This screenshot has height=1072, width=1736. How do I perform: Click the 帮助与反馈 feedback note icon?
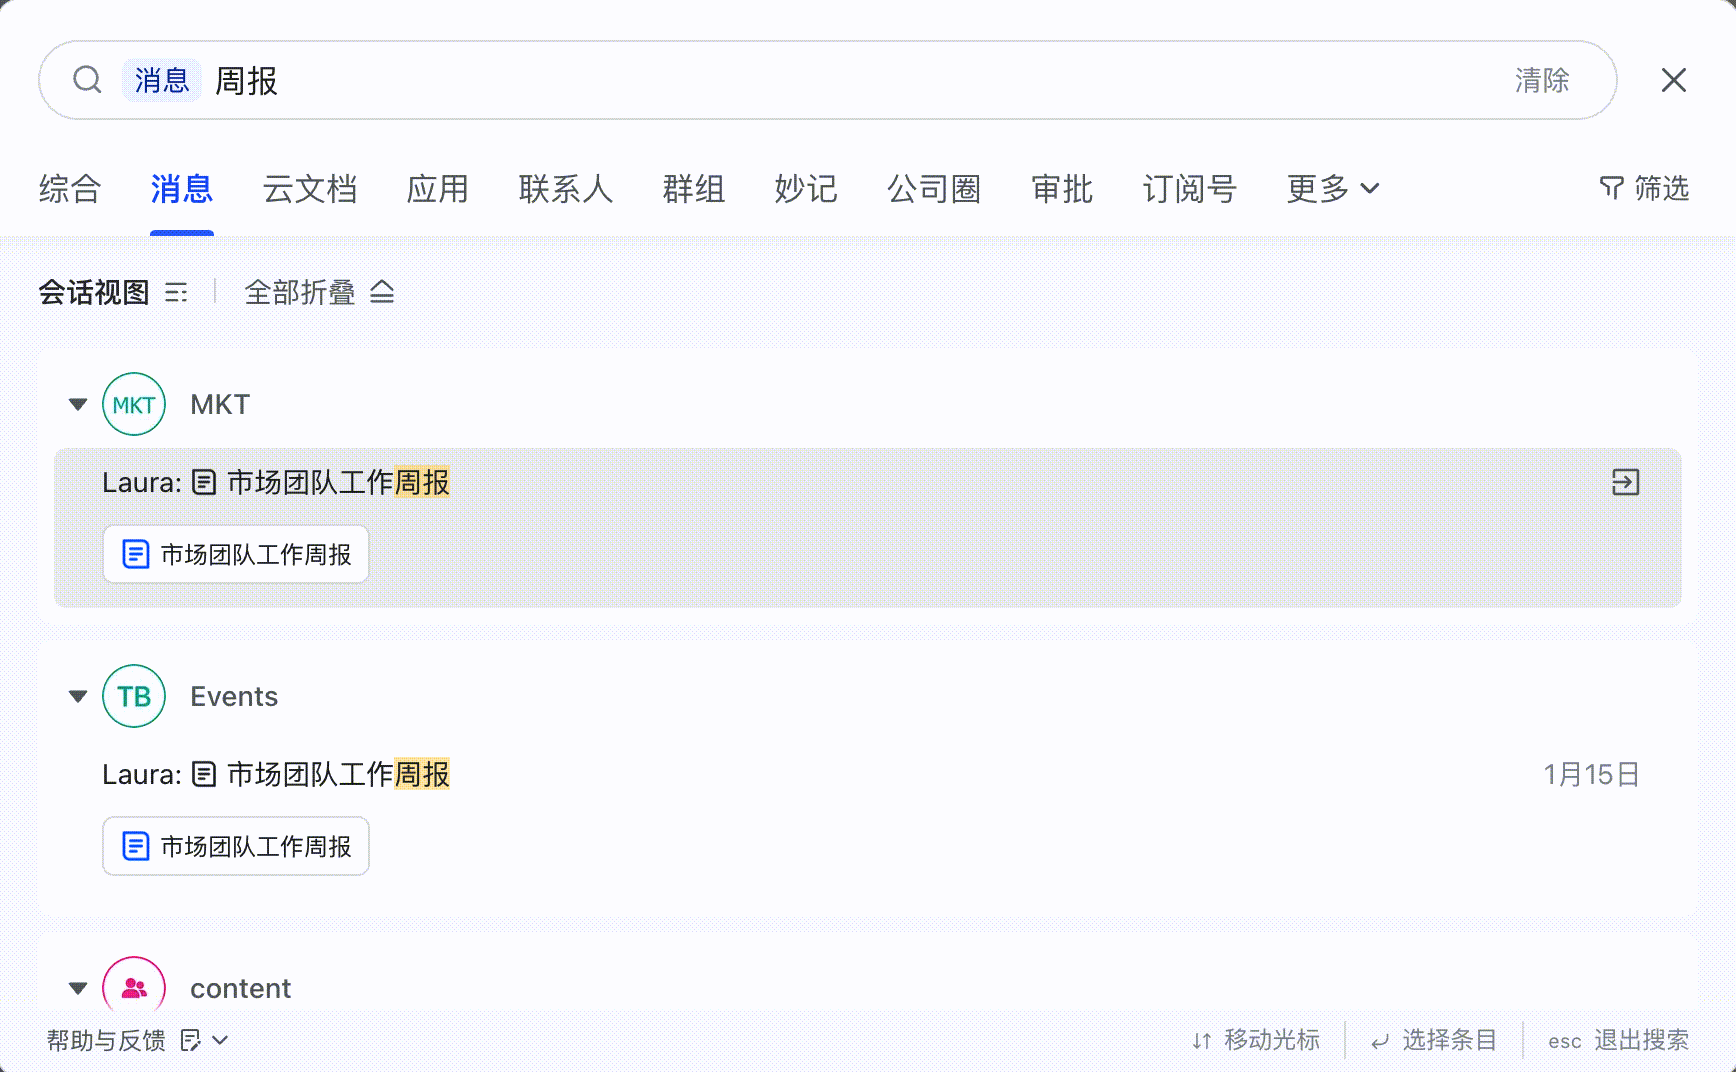(191, 1040)
